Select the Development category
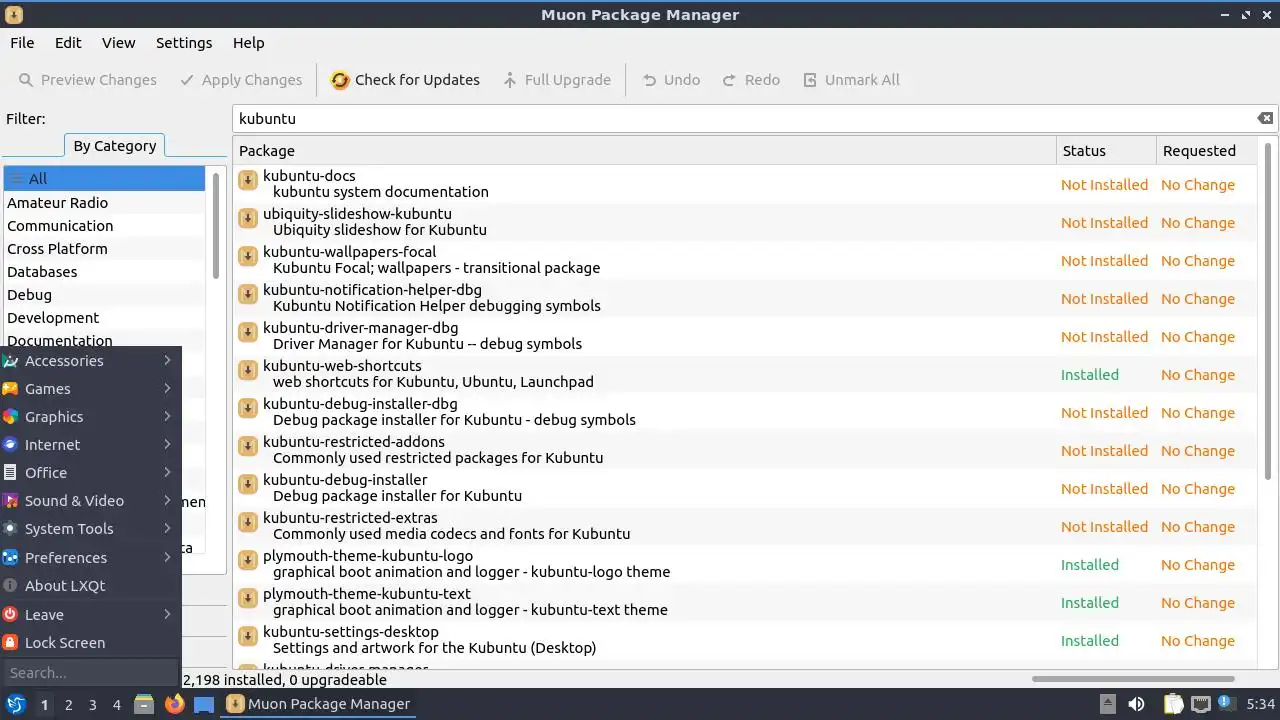Viewport: 1280px width, 720px height. (104, 318)
